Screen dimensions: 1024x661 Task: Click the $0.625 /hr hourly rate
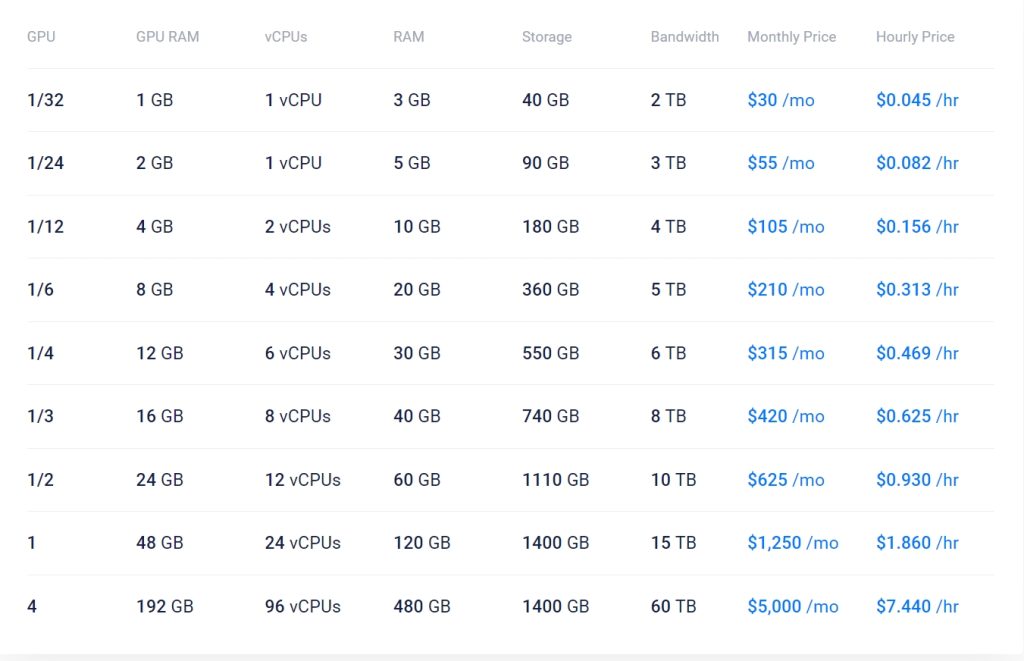click(917, 416)
